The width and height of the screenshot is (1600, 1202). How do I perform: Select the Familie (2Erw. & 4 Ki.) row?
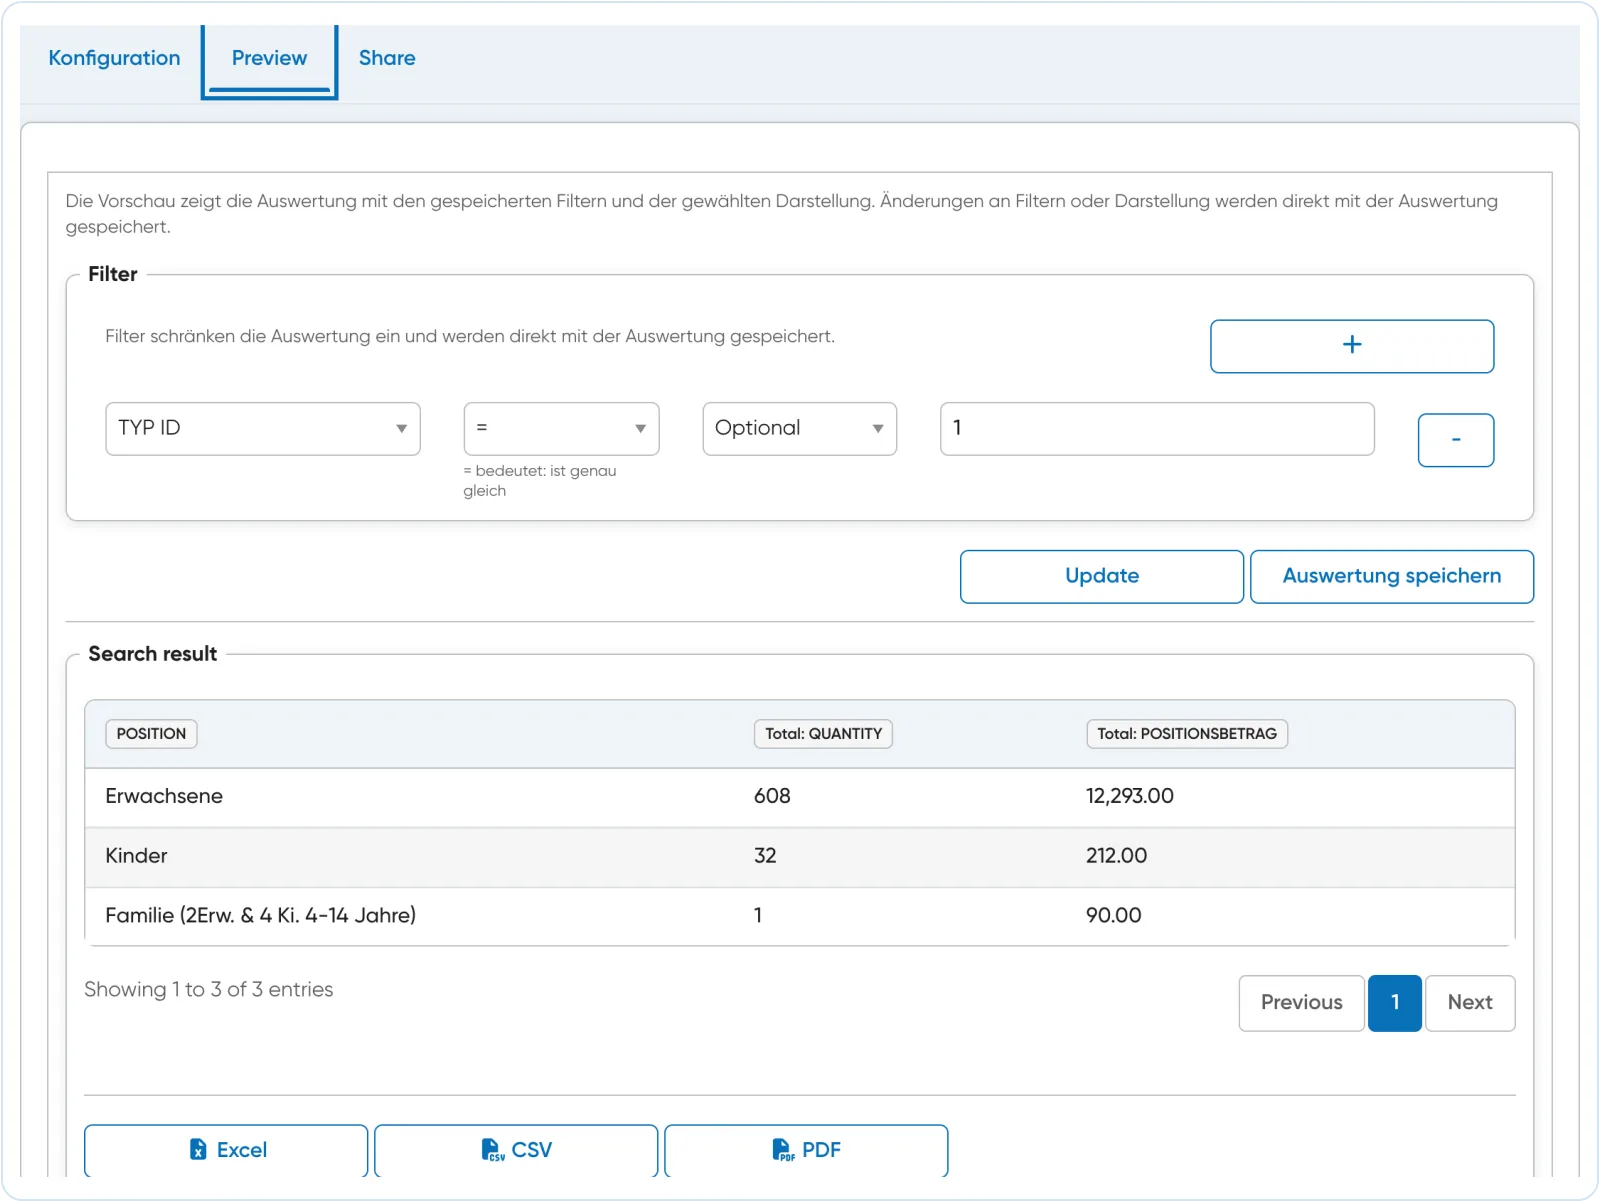(800, 916)
